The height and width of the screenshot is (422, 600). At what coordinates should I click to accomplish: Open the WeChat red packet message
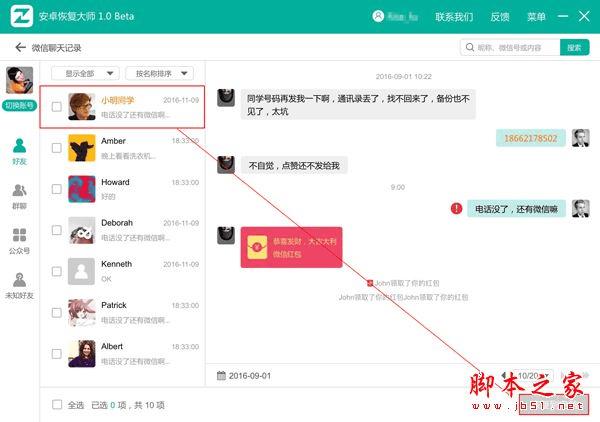(291, 247)
